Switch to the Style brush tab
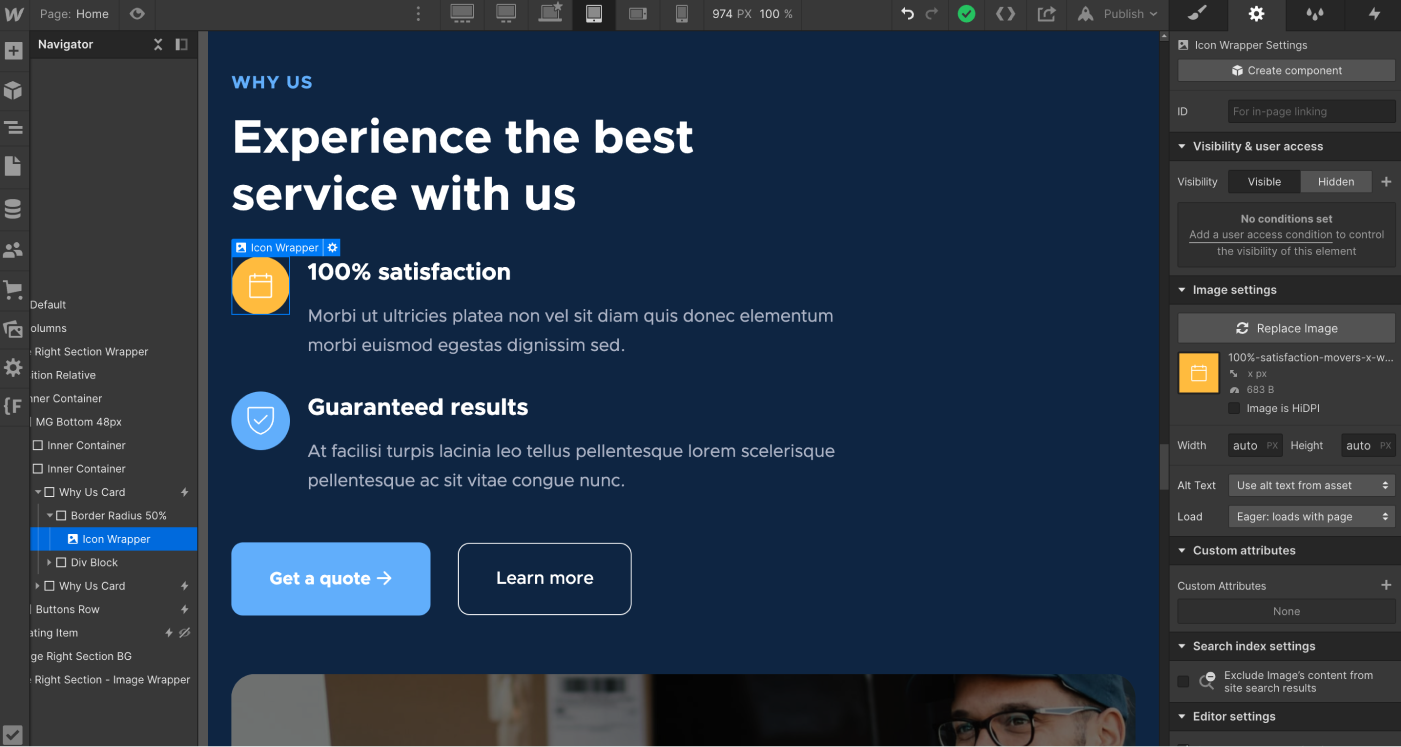This screenshot has height=747, width=1401. [x=1198, y=14]
